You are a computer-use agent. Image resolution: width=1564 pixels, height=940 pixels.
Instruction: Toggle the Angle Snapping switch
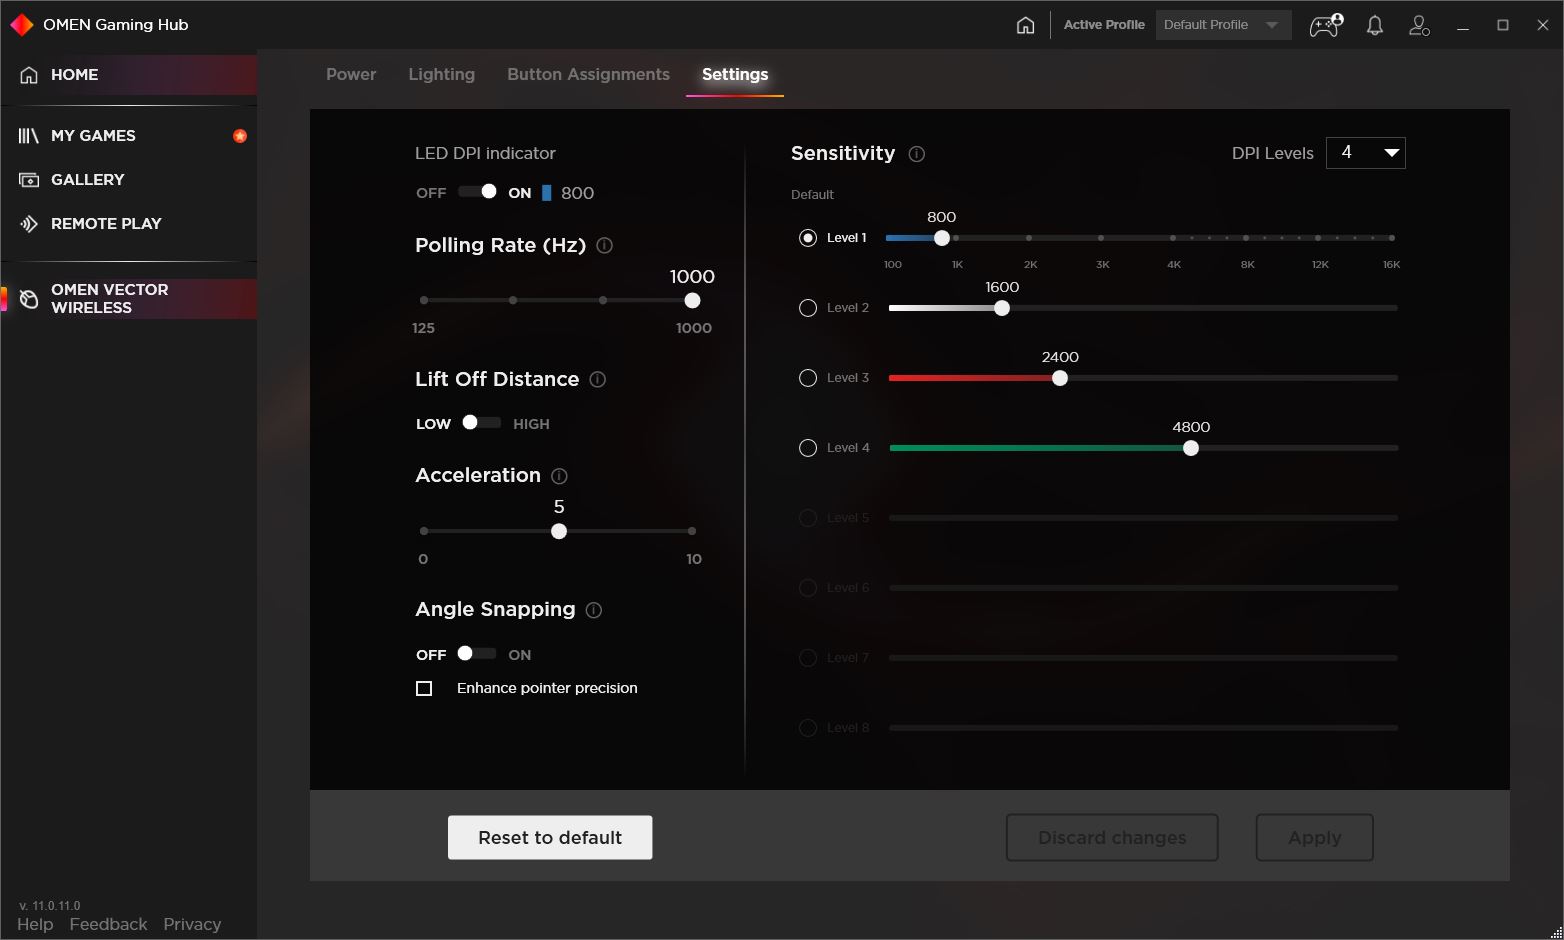477,654
